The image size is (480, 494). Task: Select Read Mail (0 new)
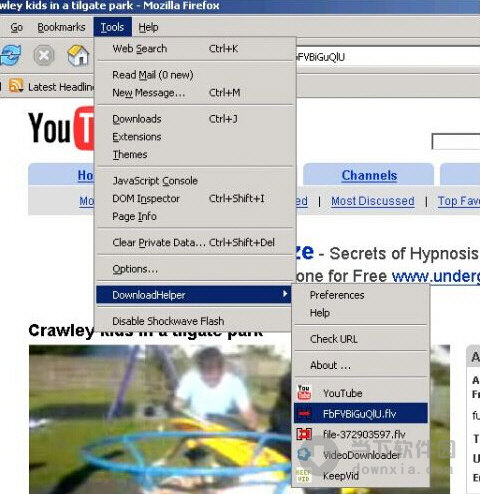pyautogui.click(x=195, y=75)
